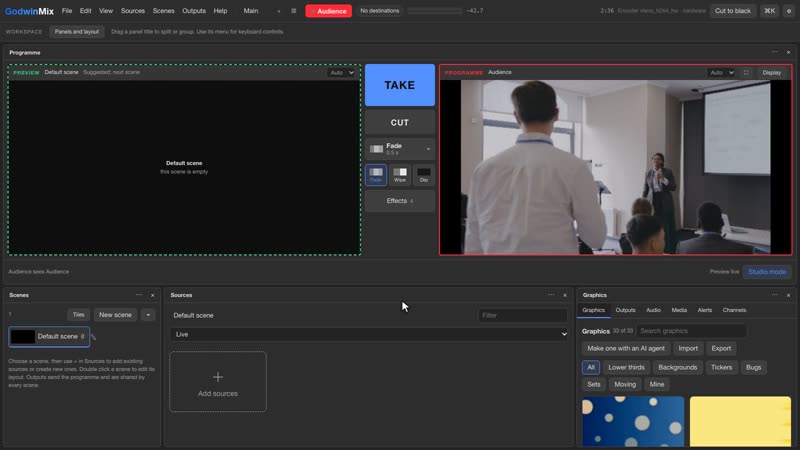Image resolution: width=800 pixels, height=450 pixels.
Task: Add a new workspace with plus icon
Action: (x=279, y=11)
